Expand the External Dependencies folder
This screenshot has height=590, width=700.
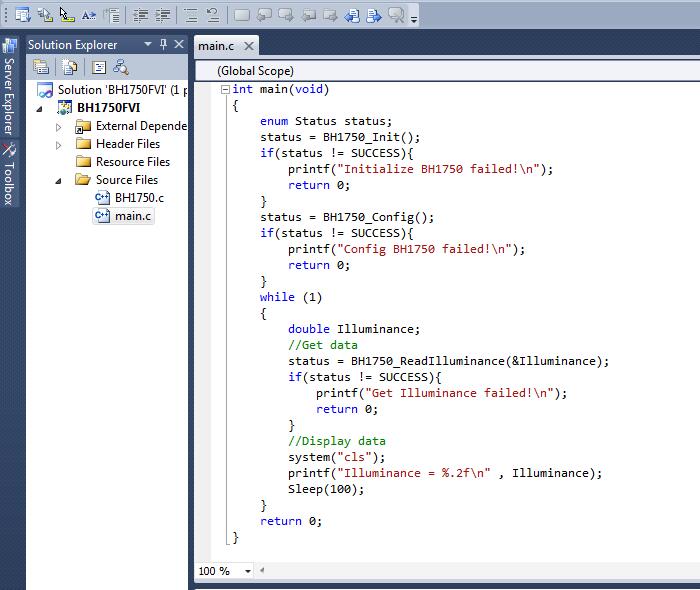coord(58,127)
